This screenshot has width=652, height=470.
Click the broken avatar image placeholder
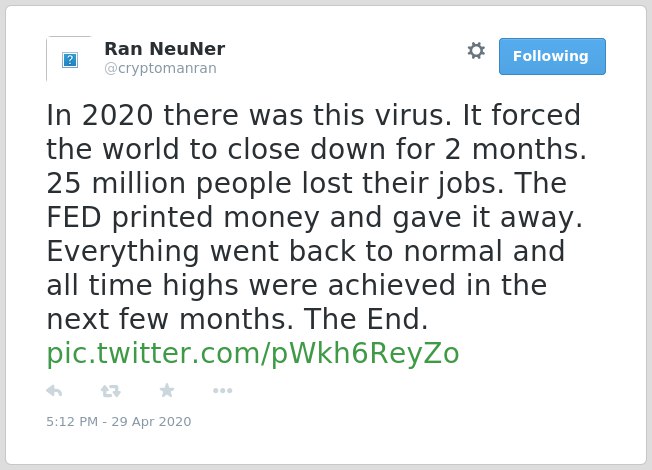point(70,59)
